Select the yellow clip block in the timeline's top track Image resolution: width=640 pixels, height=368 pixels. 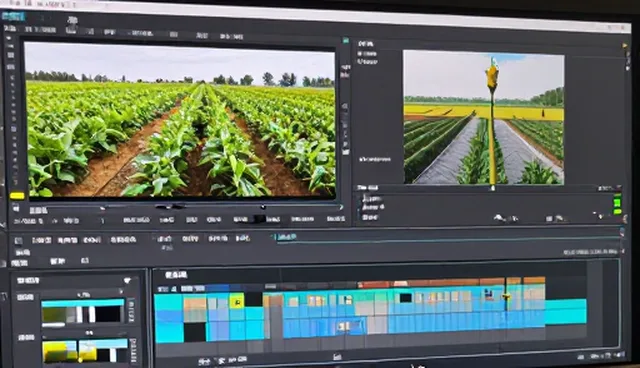pos(237,301)
